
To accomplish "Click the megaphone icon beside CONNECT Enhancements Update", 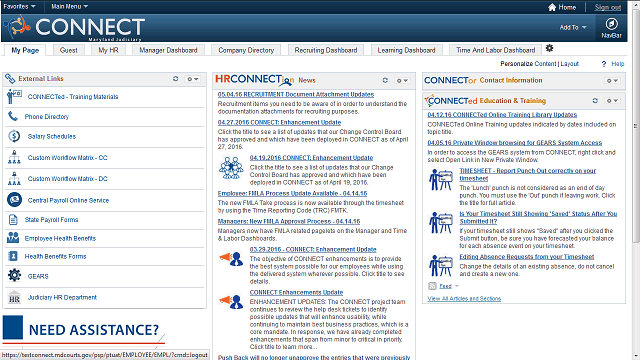I will [231, 302].
